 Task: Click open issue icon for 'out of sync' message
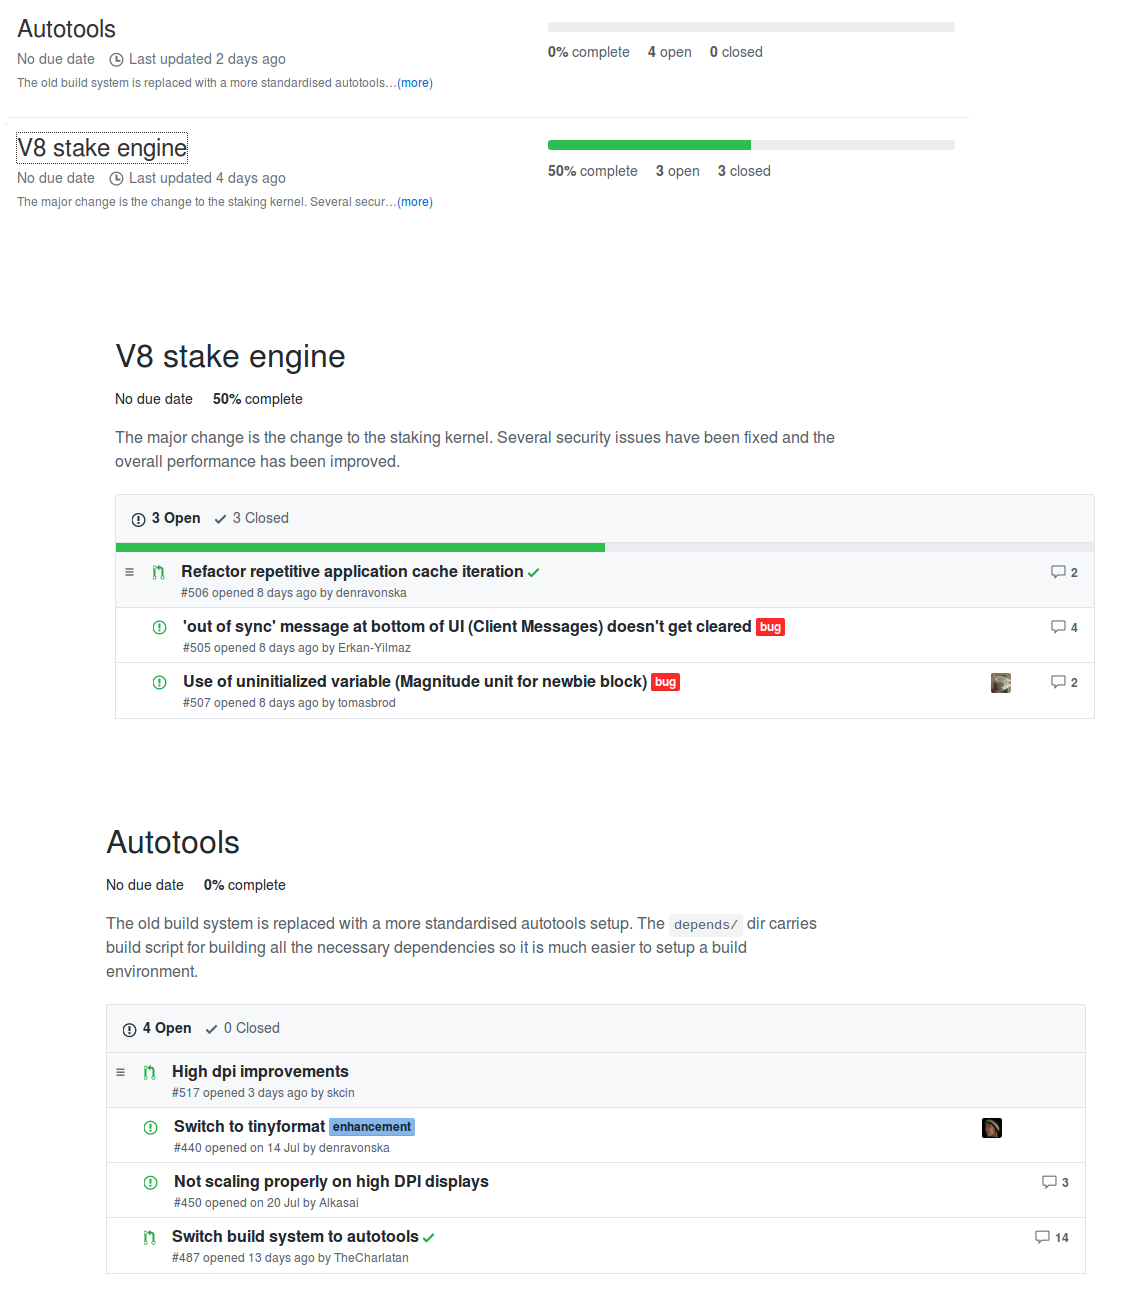point(159,628)
